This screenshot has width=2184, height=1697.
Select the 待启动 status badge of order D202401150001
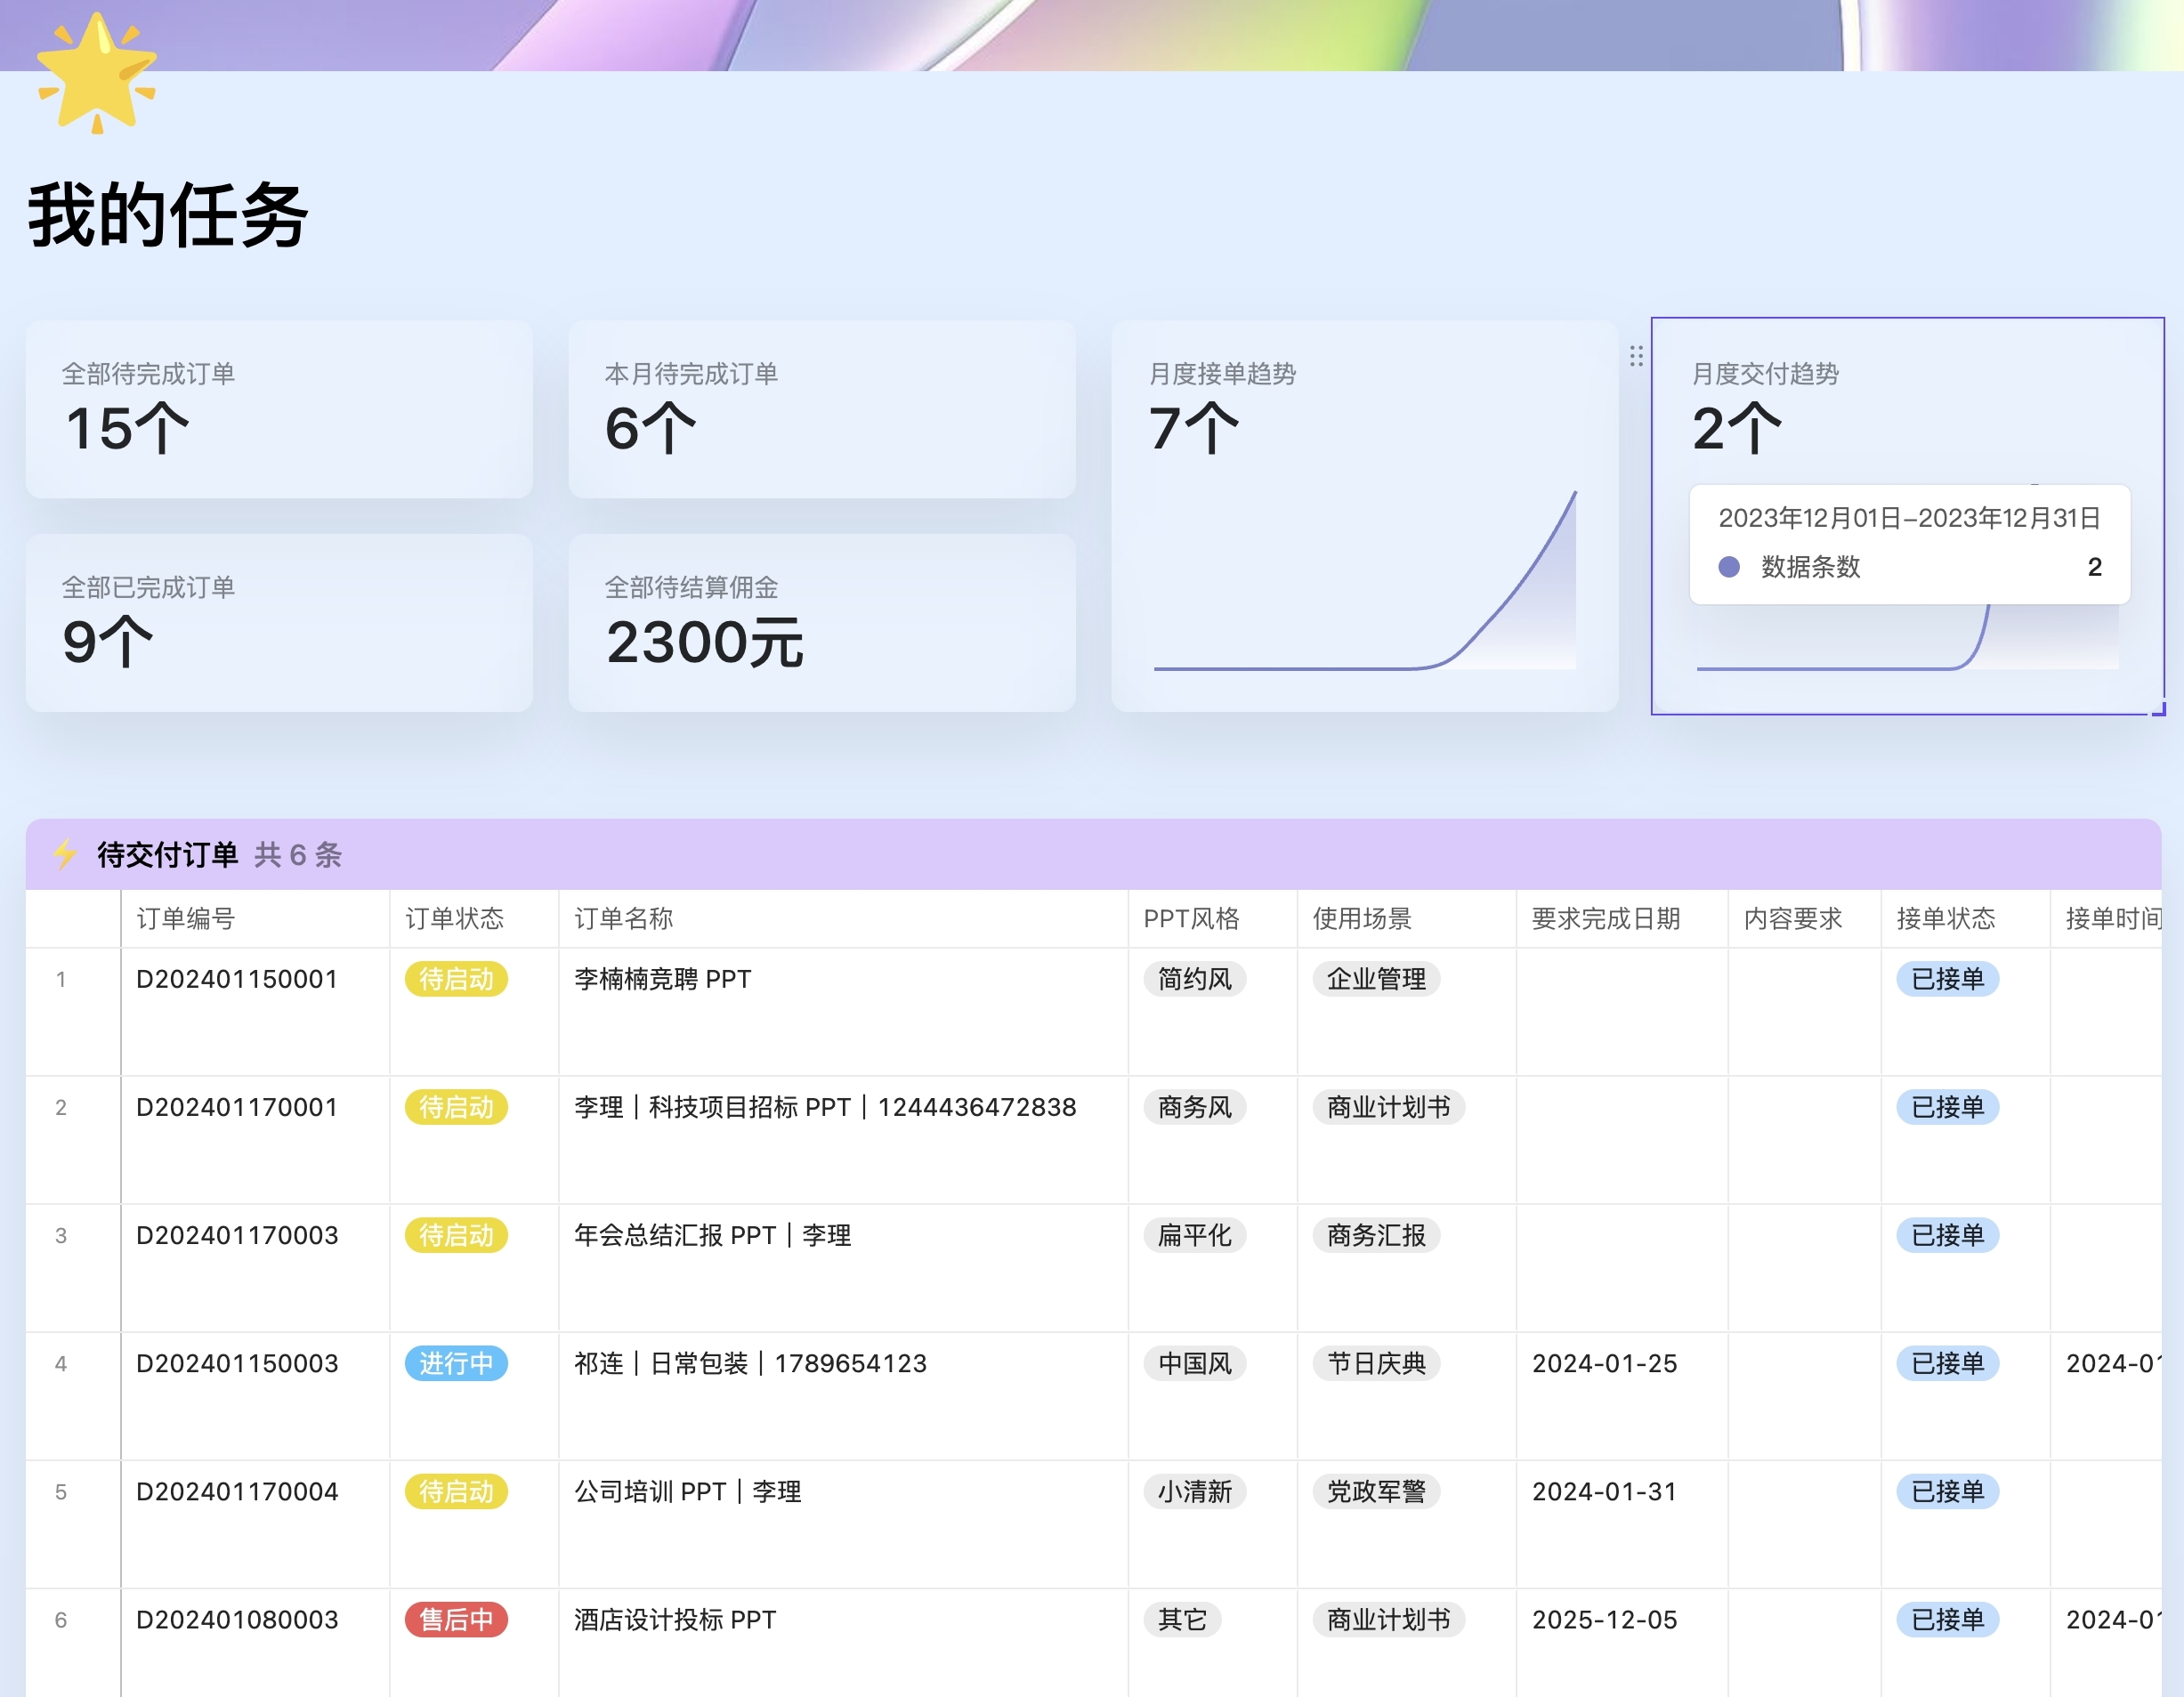pyautogui.click(x=456, y=979)
